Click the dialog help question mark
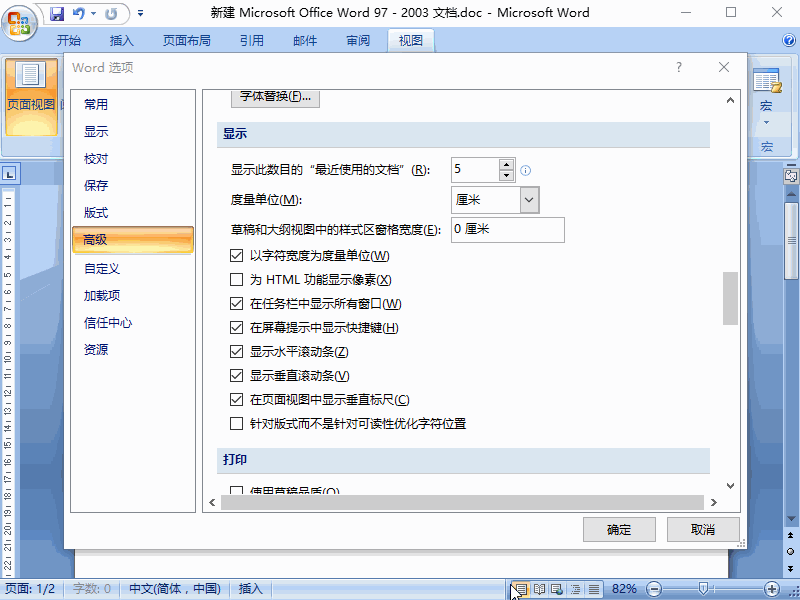The height and width of the screenshot is (600, 800). (679, 67)
